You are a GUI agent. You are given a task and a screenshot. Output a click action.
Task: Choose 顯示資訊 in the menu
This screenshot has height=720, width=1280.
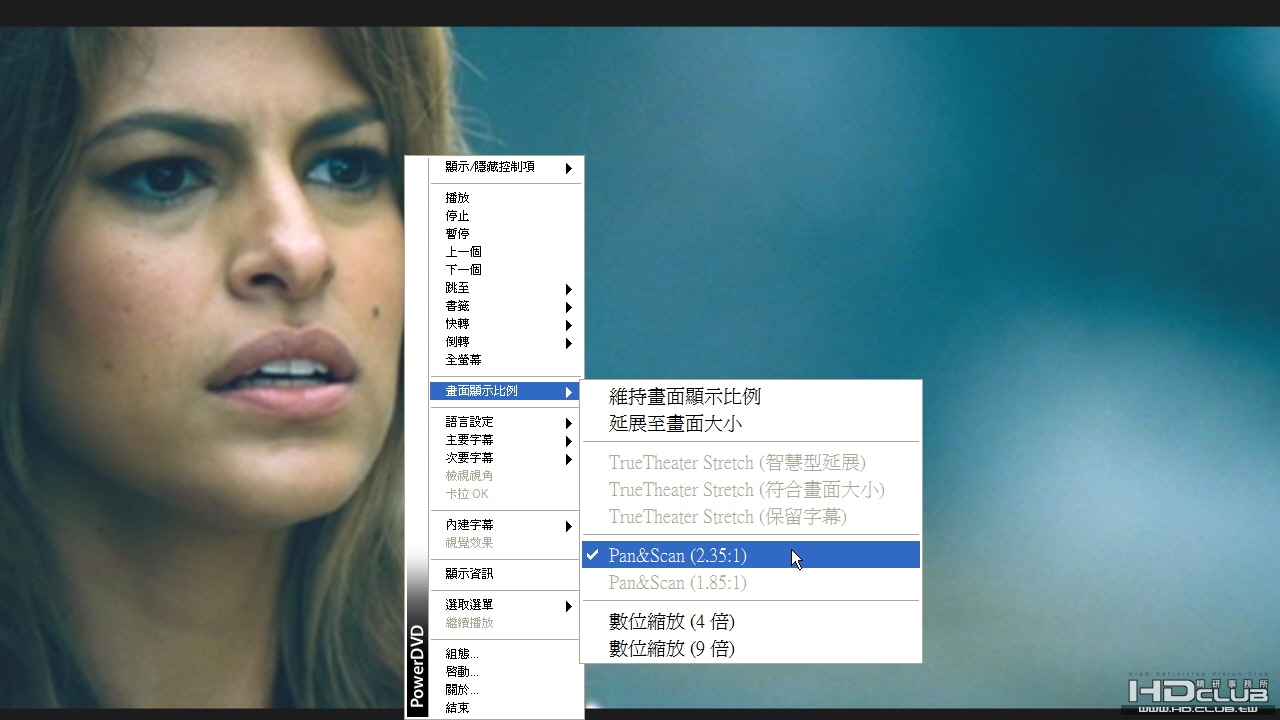coord(506,574)
